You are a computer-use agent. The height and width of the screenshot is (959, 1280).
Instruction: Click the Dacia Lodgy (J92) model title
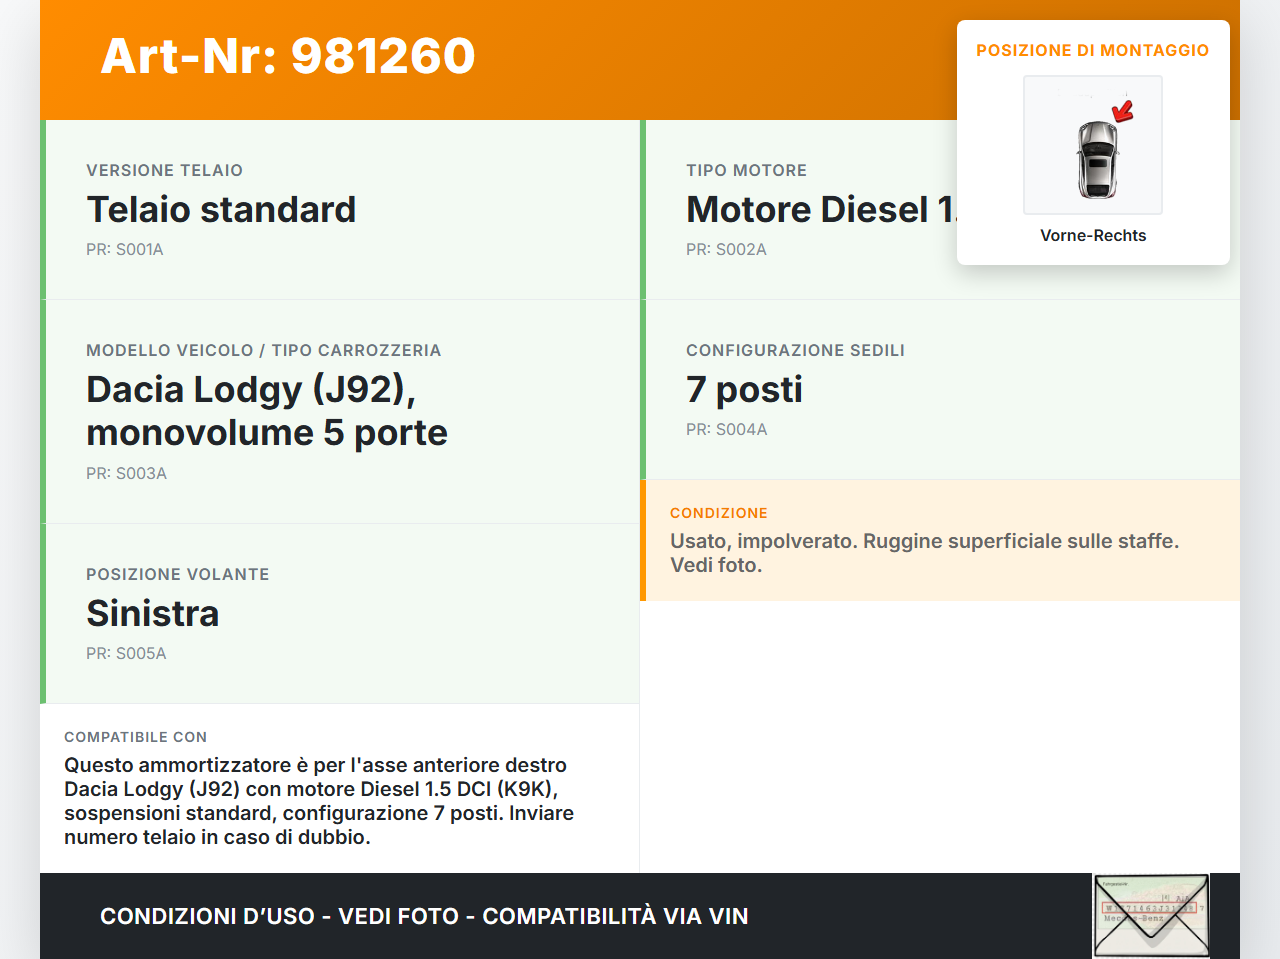click(x=267, y=410)
